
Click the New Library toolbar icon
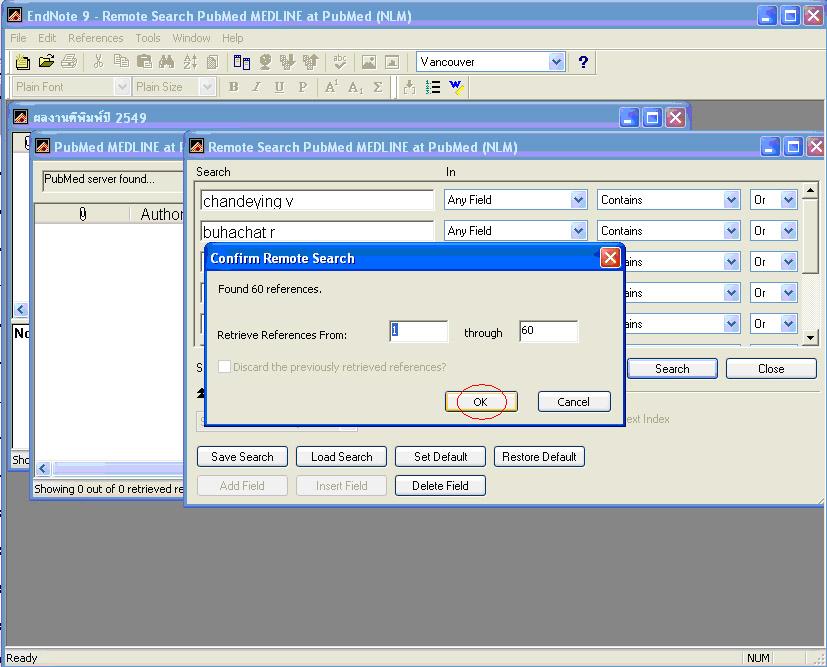23,62
